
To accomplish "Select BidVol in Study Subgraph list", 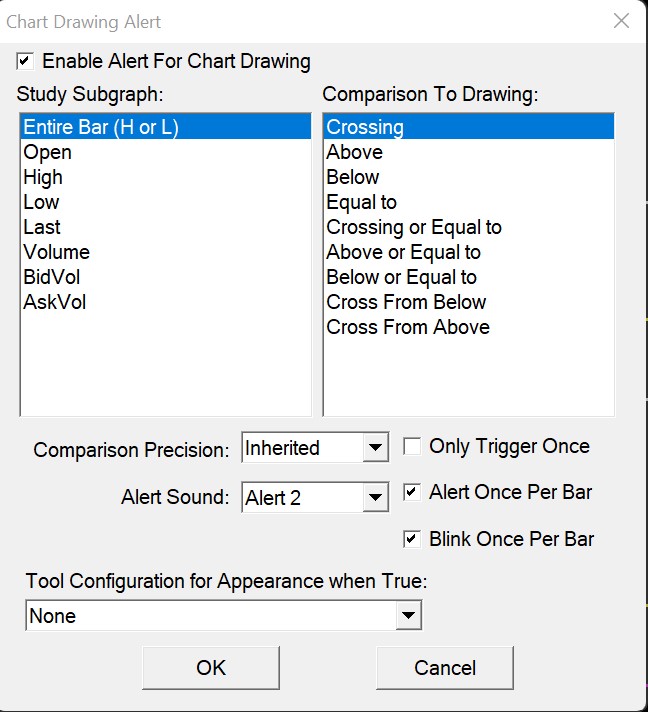I will 166,277.
